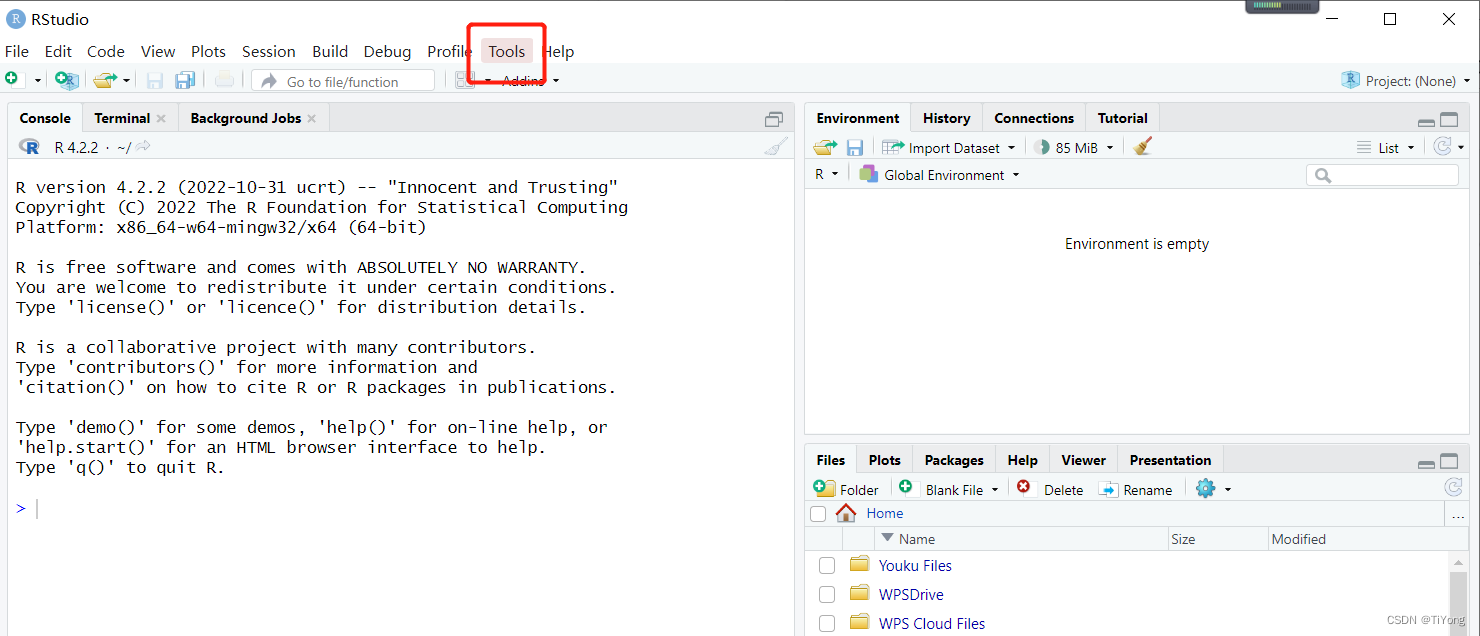Click the Delete button in Files
The image size is (1480, 636).
[x=1050, y=489]
